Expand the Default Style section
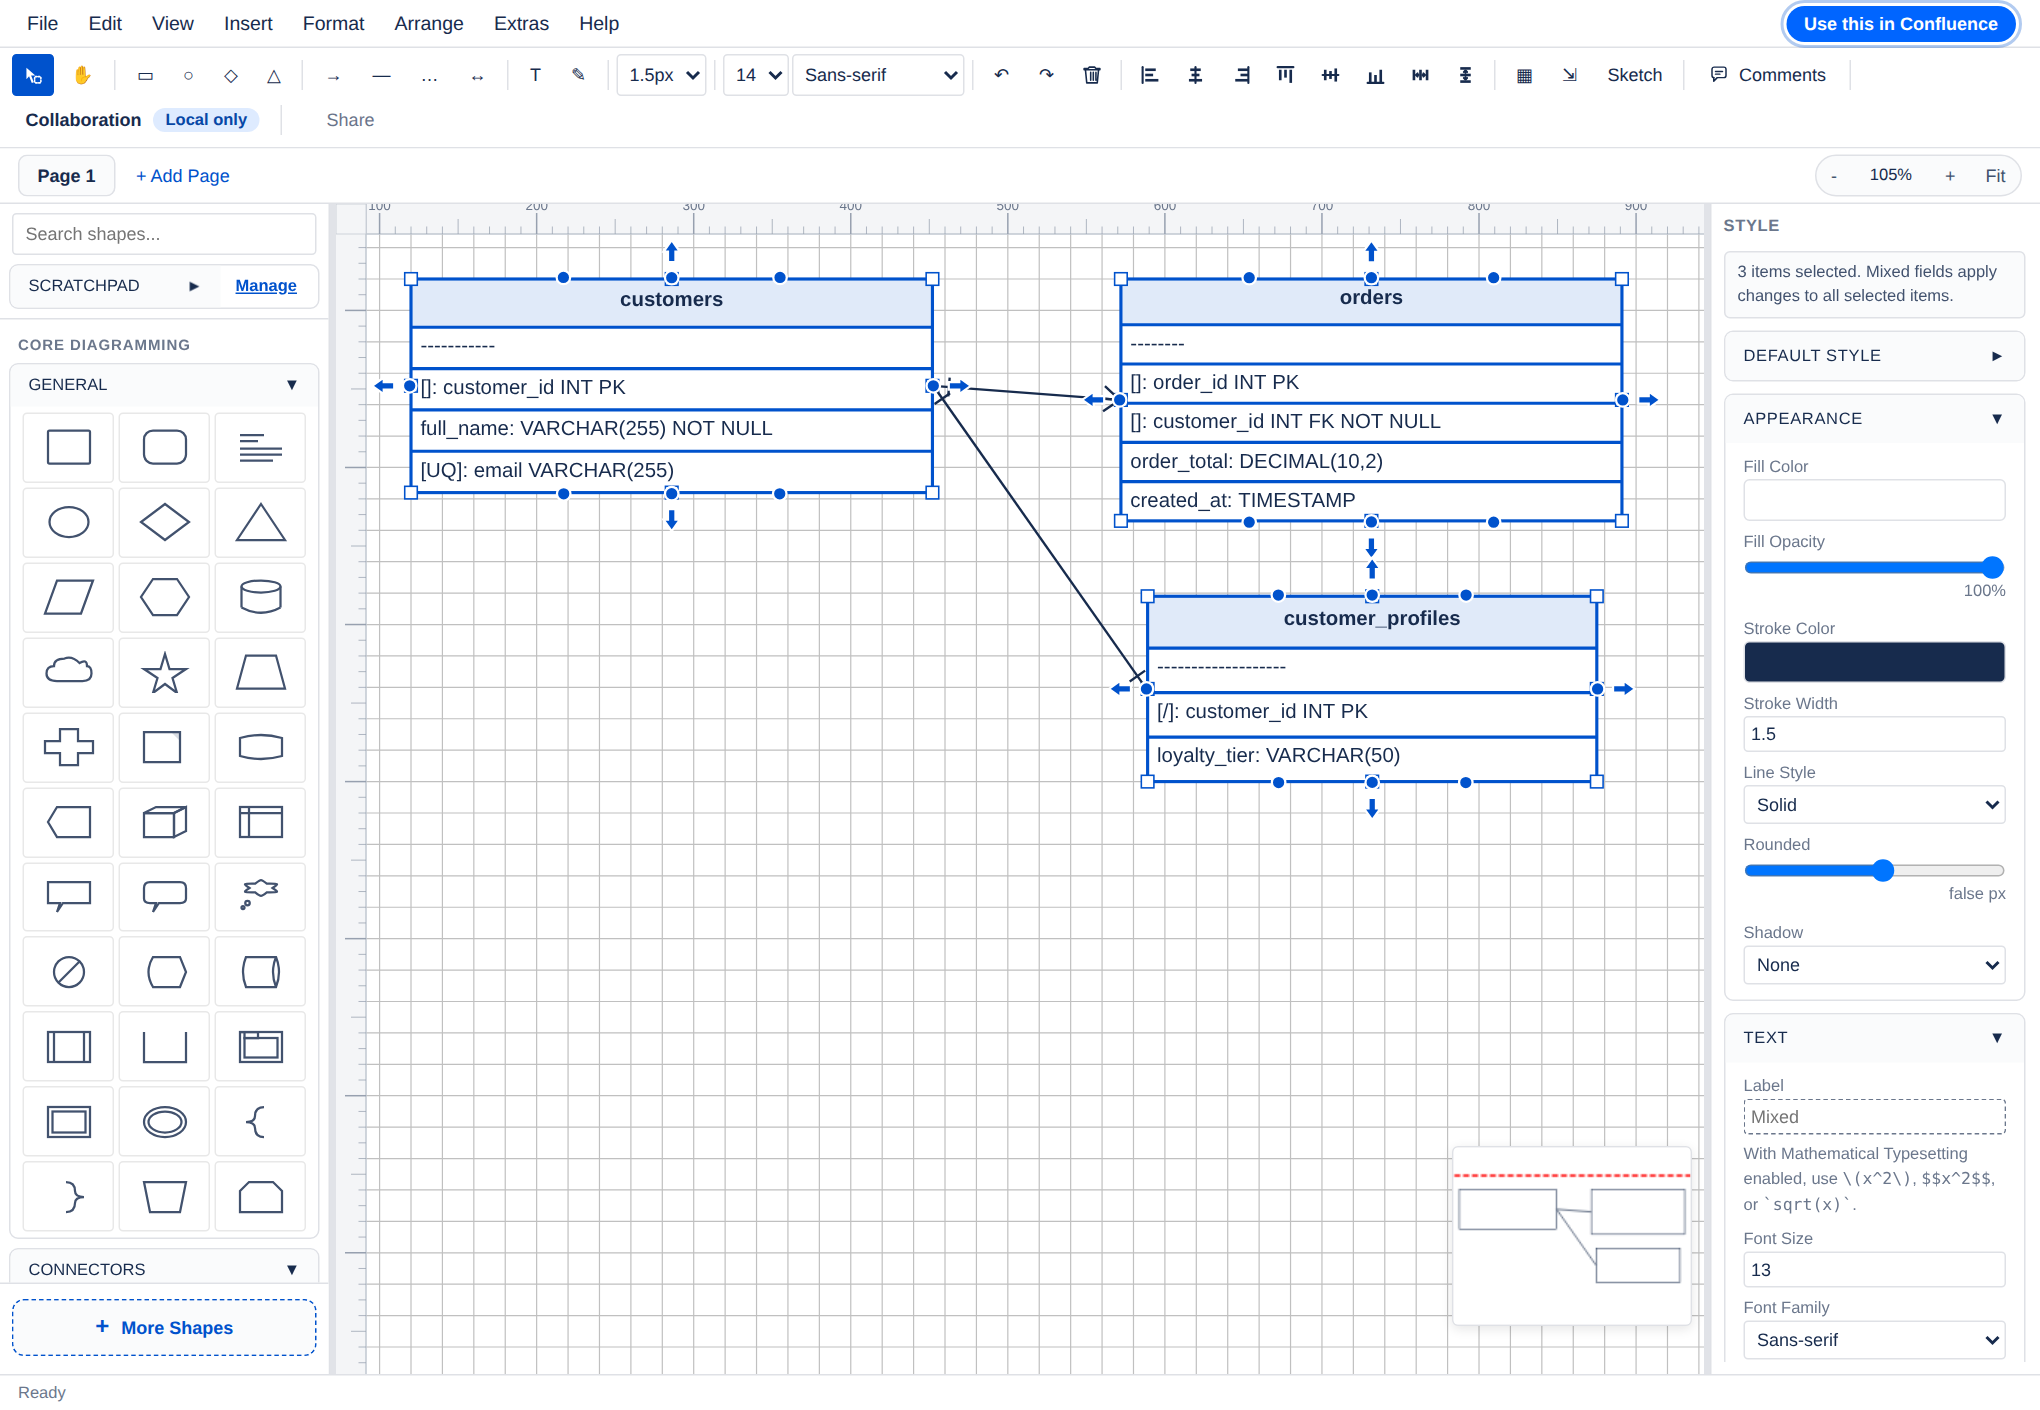This screenshot has height=1410, width=2040. coord(1874,356)
